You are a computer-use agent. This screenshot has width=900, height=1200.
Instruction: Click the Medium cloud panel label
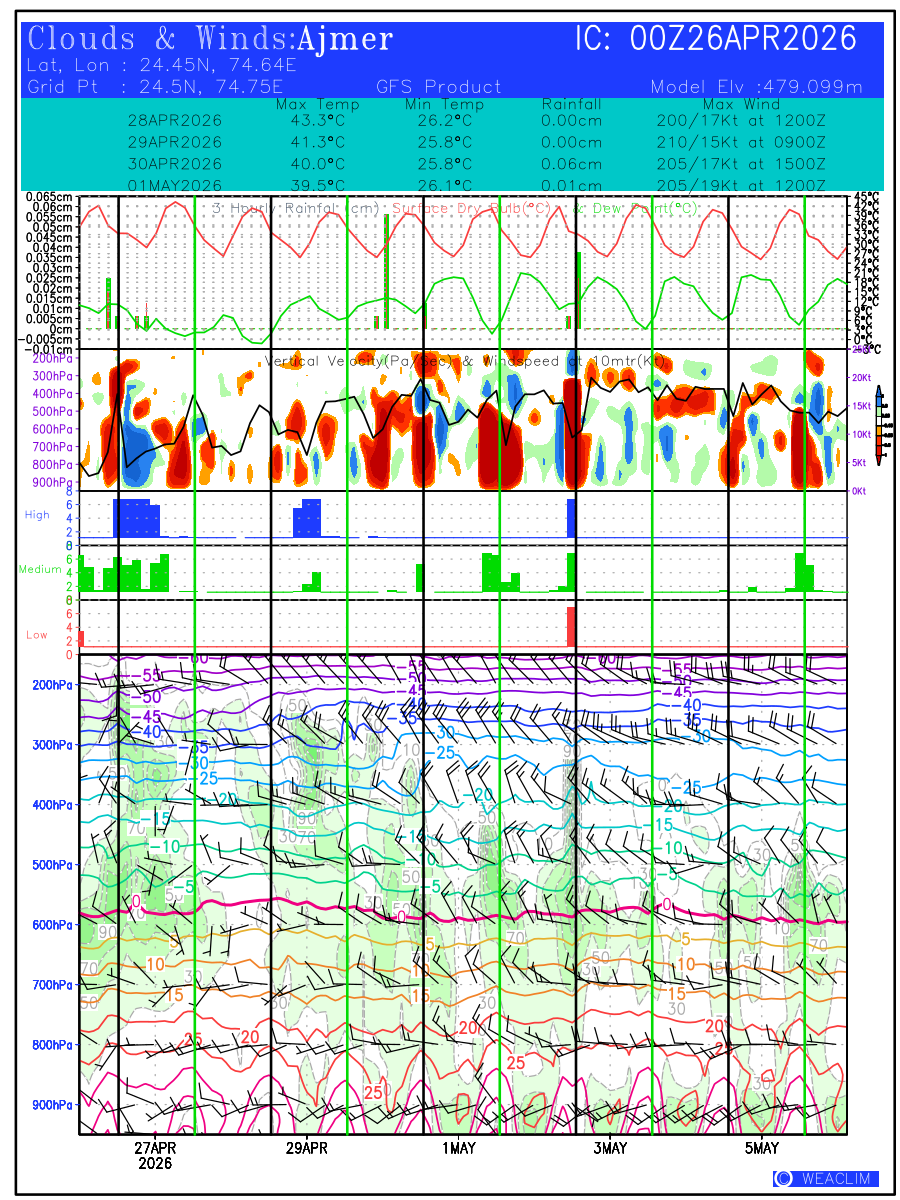40,569
